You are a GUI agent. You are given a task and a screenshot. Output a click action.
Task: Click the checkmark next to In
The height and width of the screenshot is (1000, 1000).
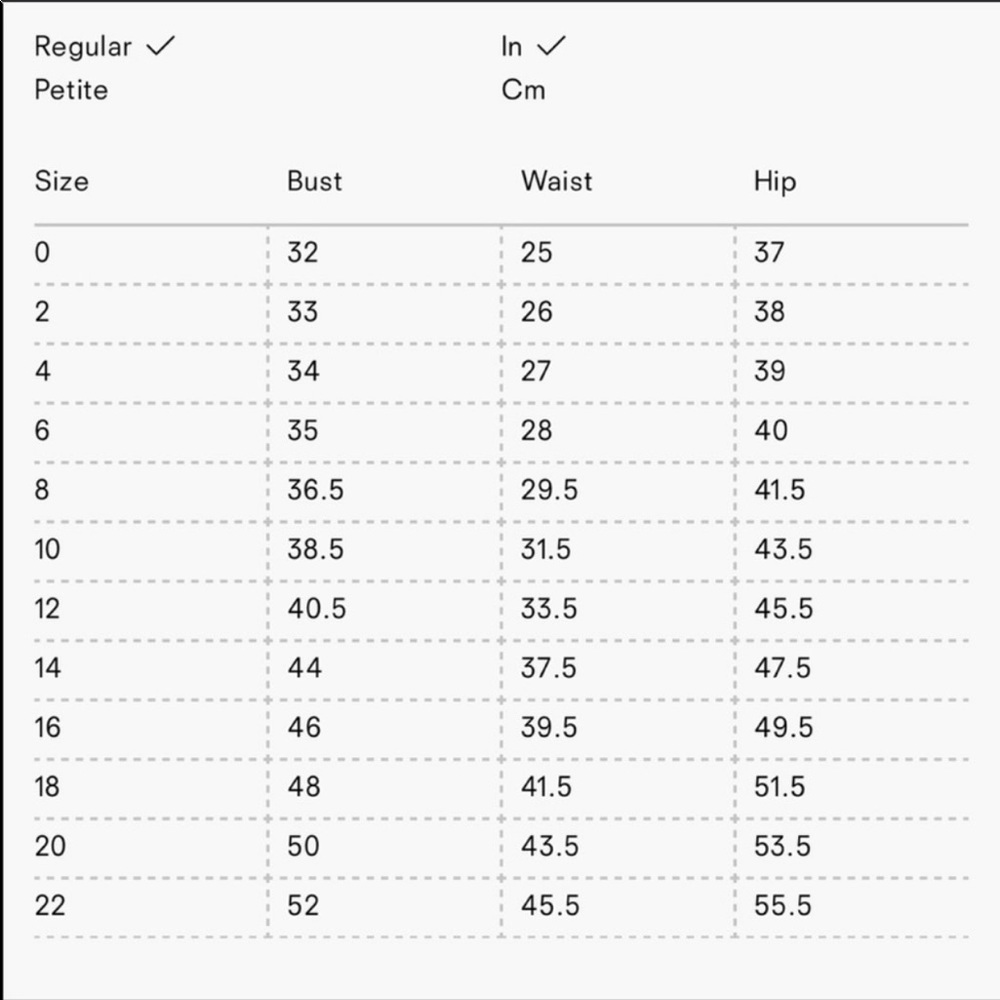coord(551,46)
